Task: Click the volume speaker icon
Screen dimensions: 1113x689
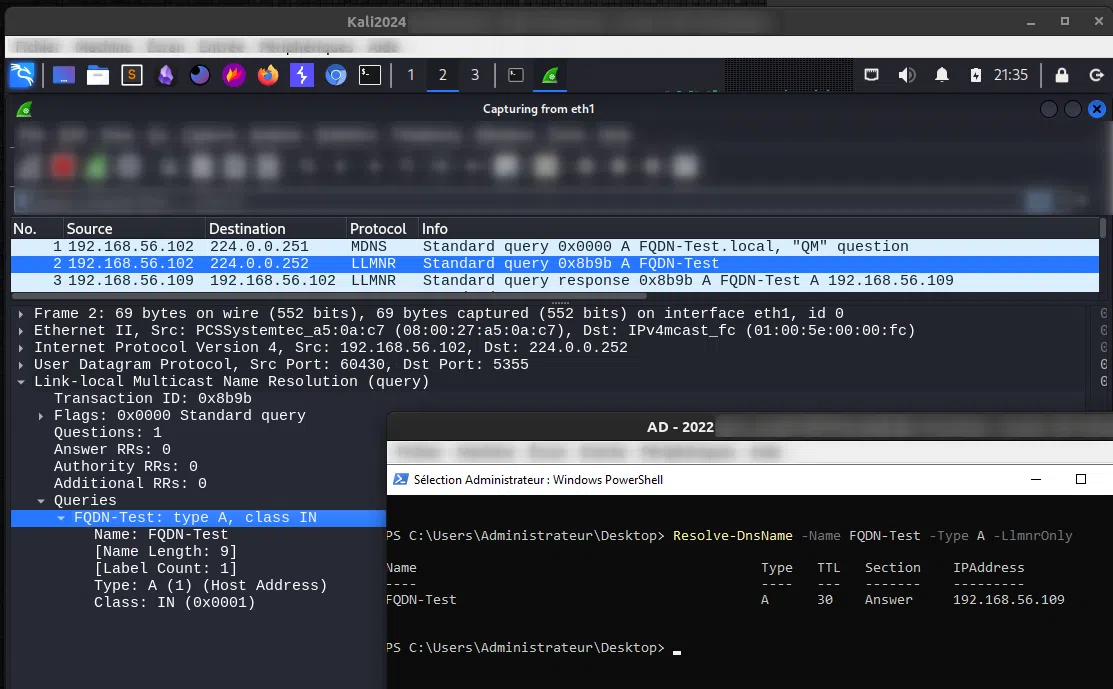Action: coord(907,75)
